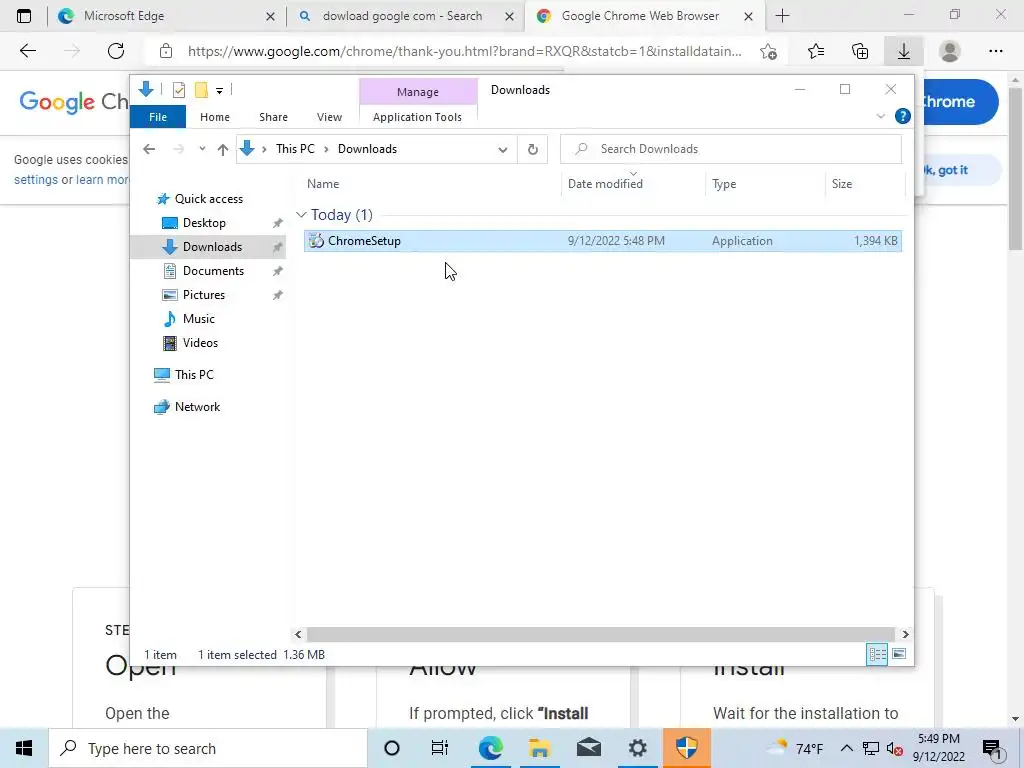Go up one folder level in Explorer
The height and width of the screenshot is (768, 1024).
(223, 150)
